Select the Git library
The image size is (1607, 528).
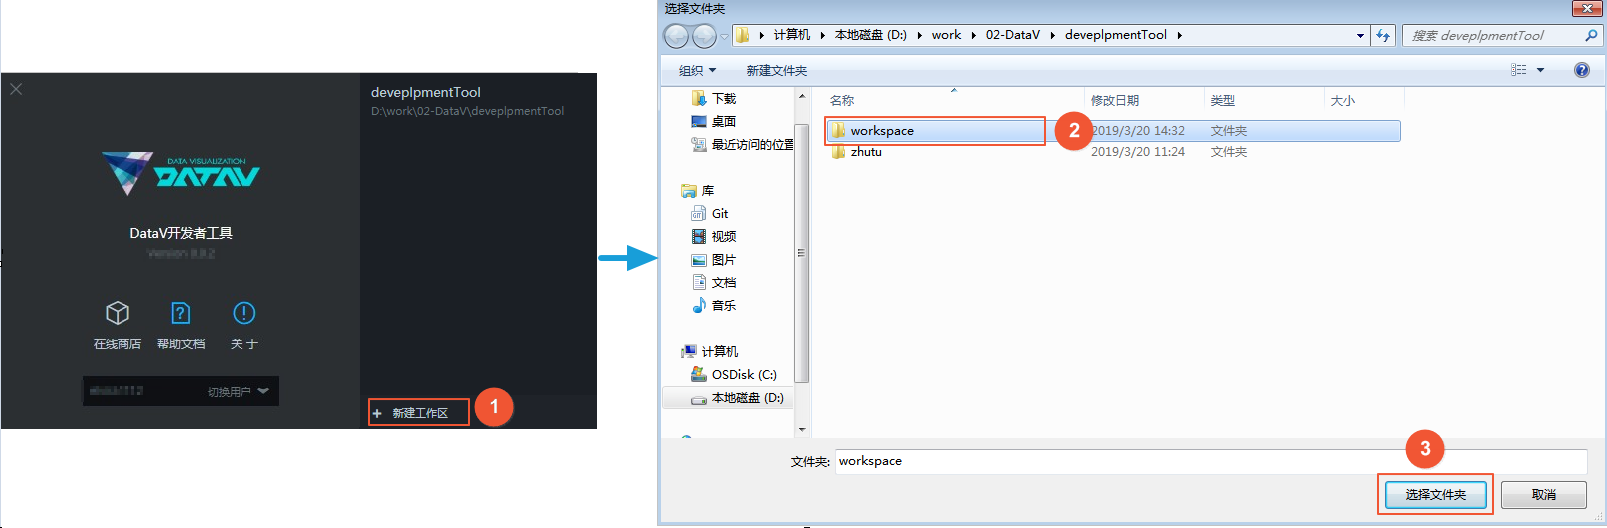710,214
